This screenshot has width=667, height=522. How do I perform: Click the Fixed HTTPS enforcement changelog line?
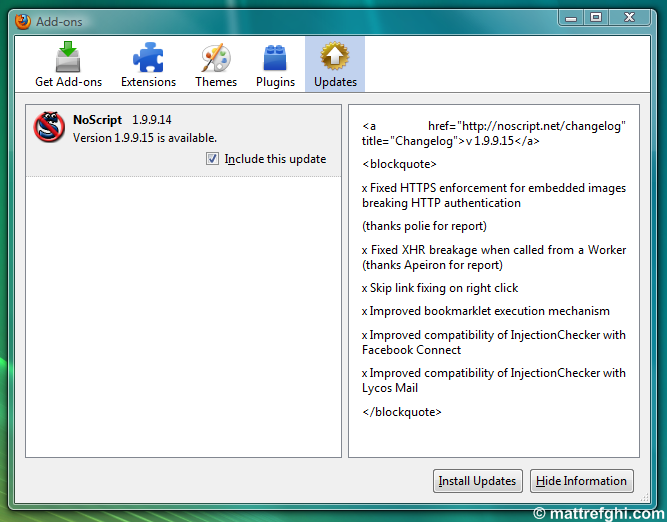[x=494, y=195]
